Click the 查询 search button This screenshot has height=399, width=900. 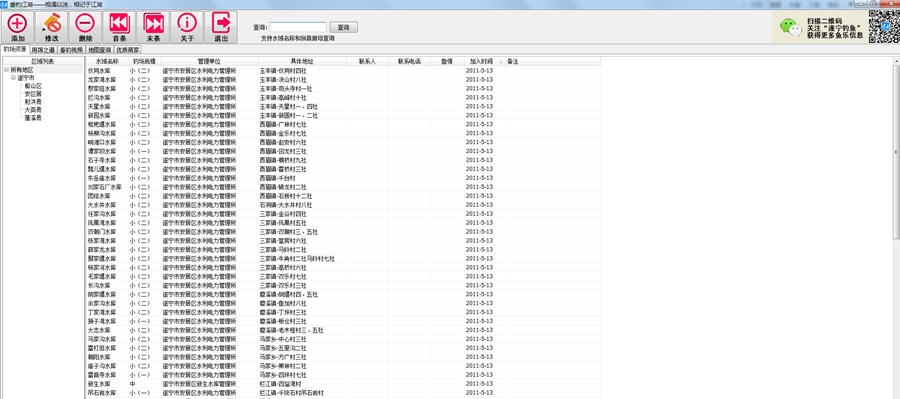coord(344,27)
